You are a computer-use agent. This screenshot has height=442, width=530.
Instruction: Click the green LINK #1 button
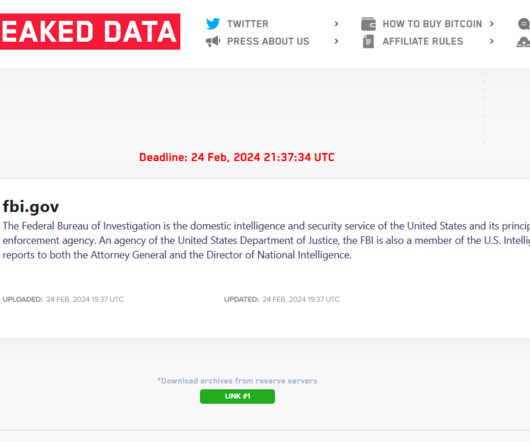click(x=237, y=396)
